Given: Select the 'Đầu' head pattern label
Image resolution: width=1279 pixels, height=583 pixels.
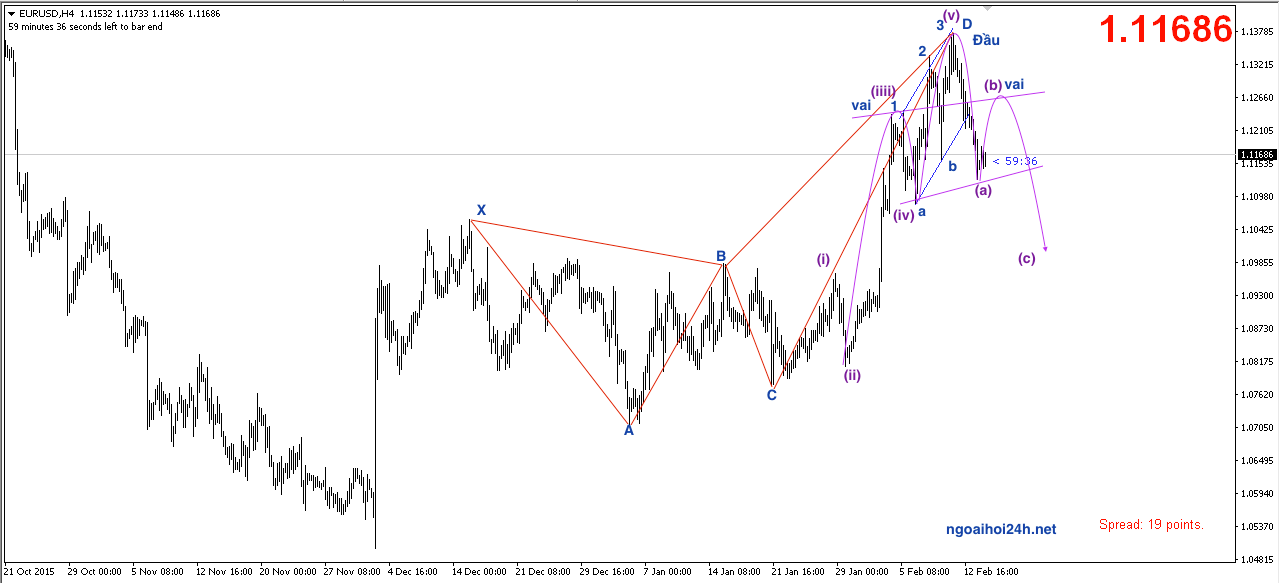Looking at the screenshot, I should click(x=986, y=40).
